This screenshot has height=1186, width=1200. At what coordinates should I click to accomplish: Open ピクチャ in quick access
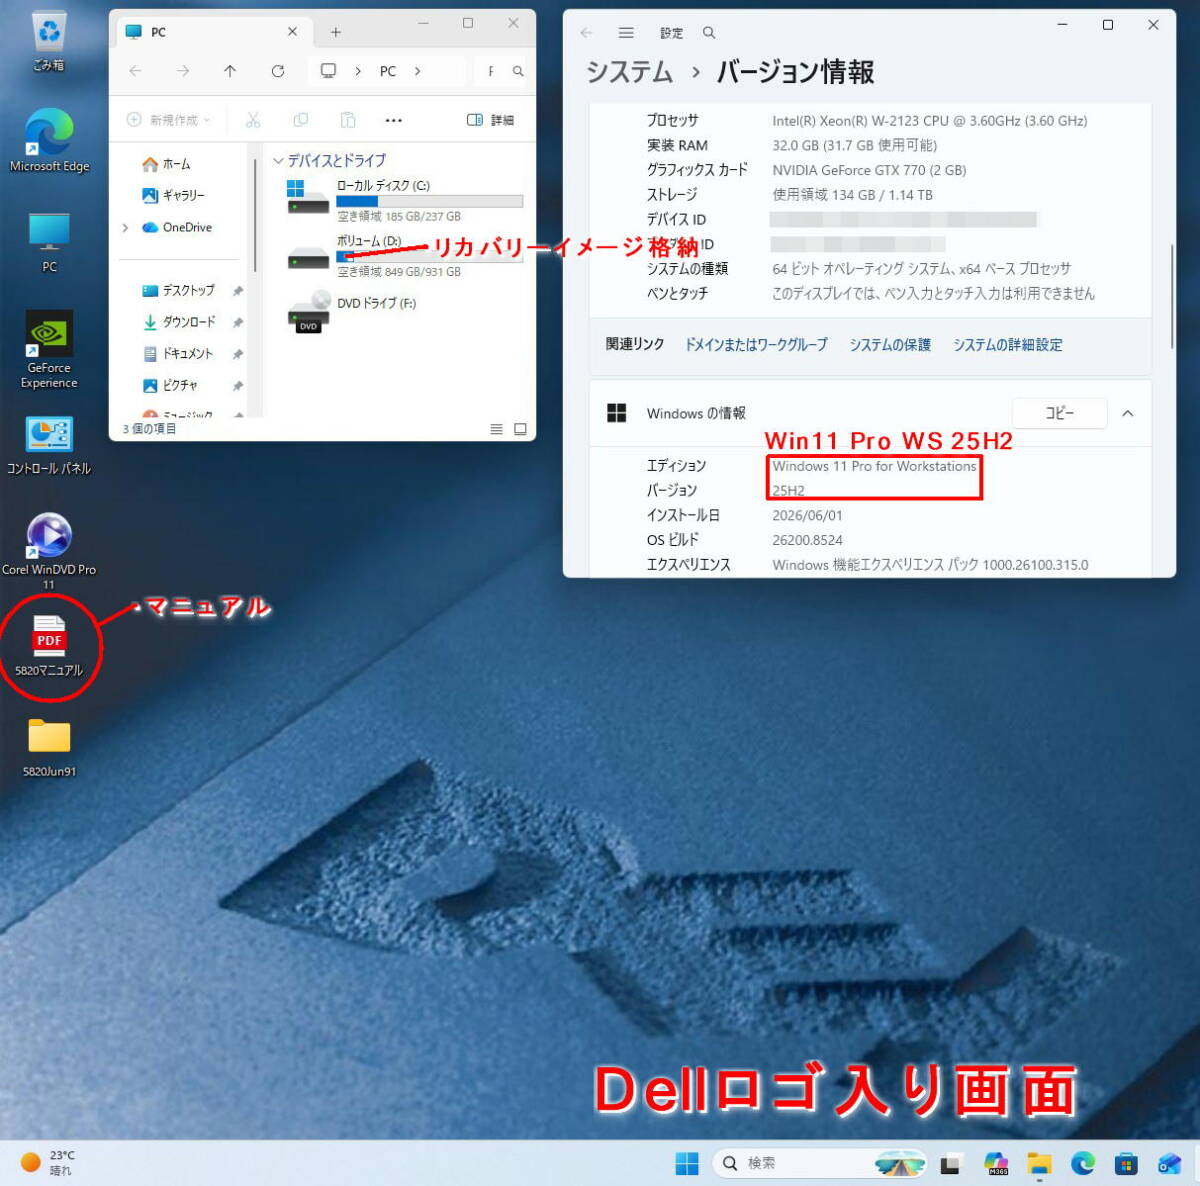click(170, 386)
